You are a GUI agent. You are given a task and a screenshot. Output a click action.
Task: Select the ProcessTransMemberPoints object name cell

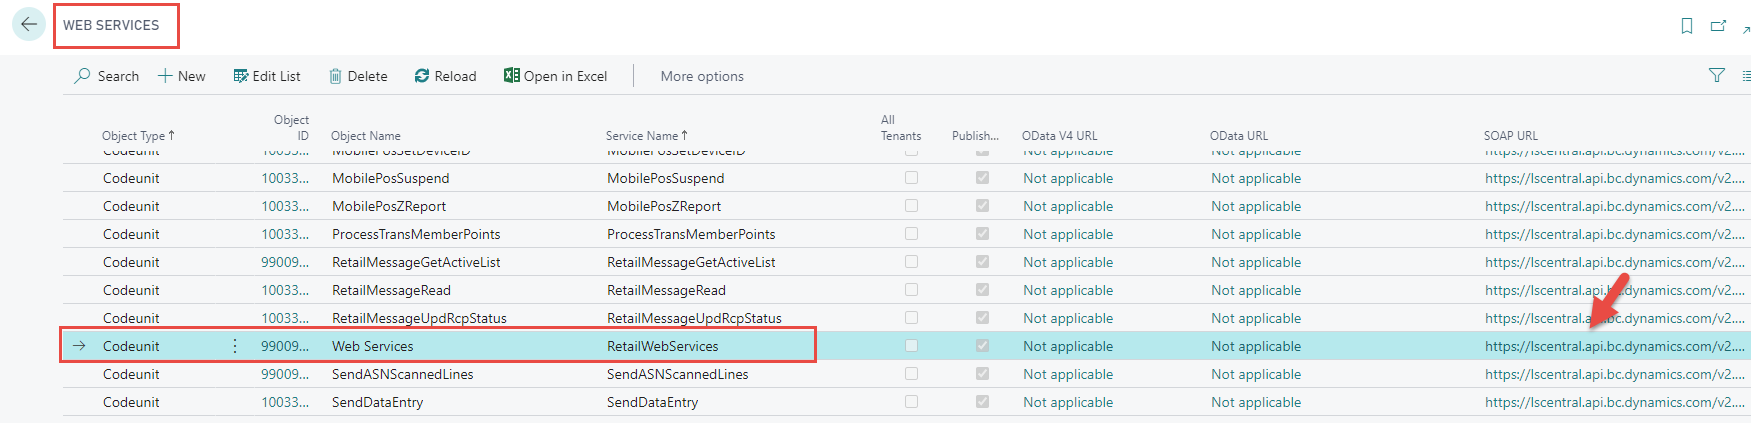coord(416,234)
